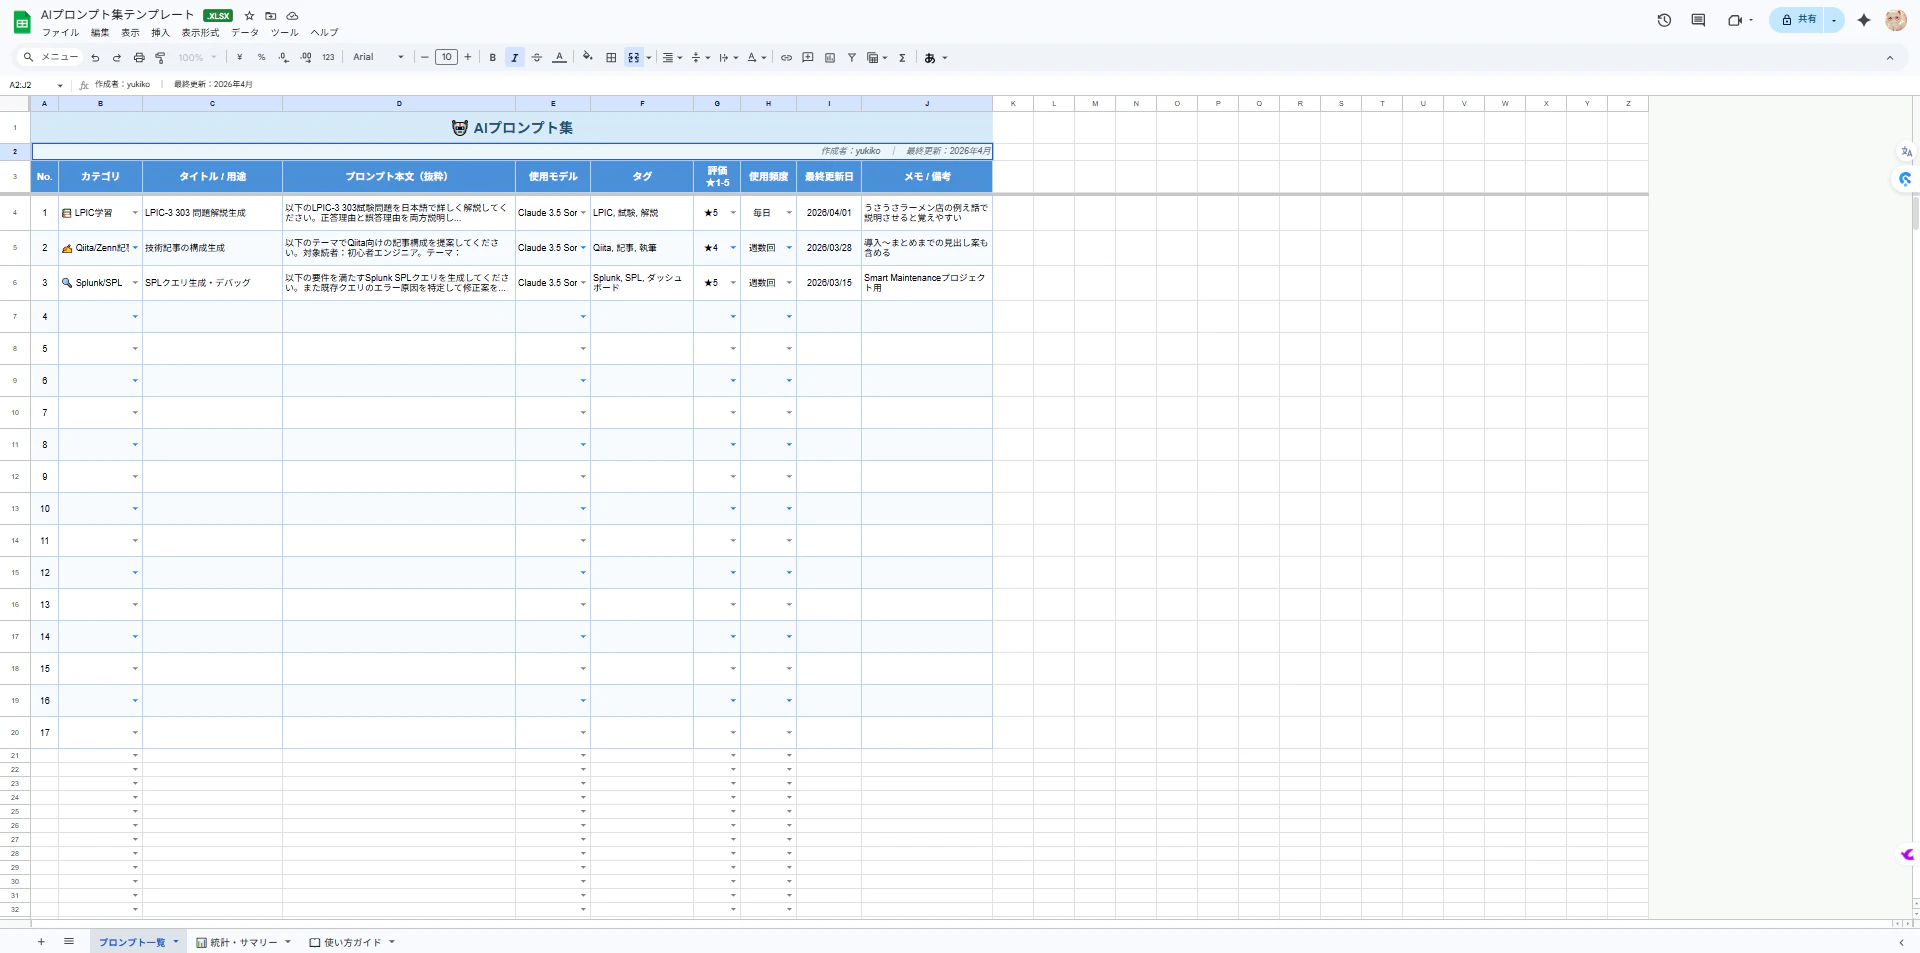
Task: Open the version history clock icon
Action: point(1664,20)
